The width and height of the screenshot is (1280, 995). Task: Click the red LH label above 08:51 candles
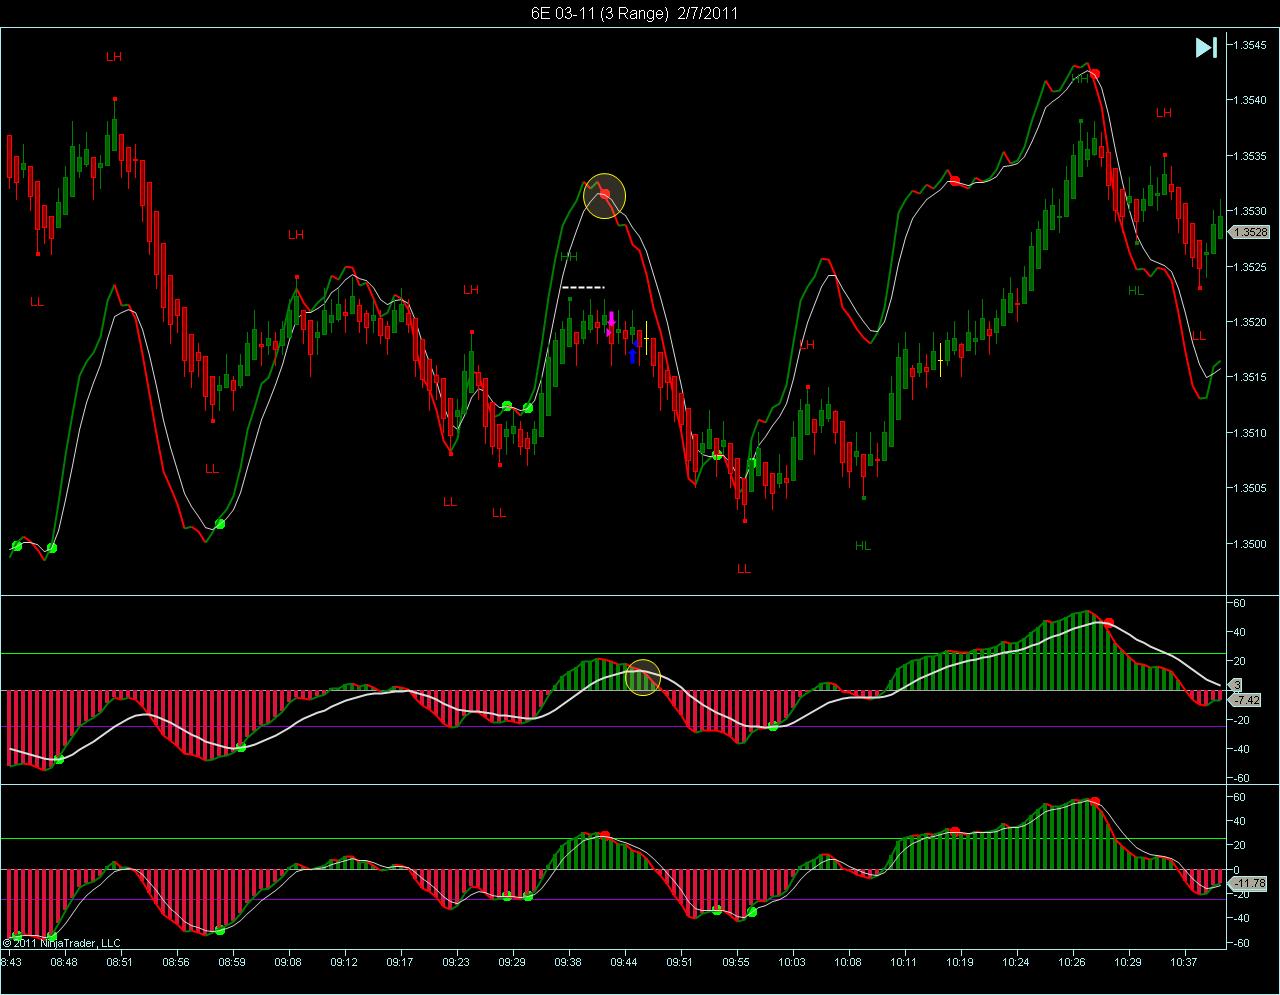[114, 57]
